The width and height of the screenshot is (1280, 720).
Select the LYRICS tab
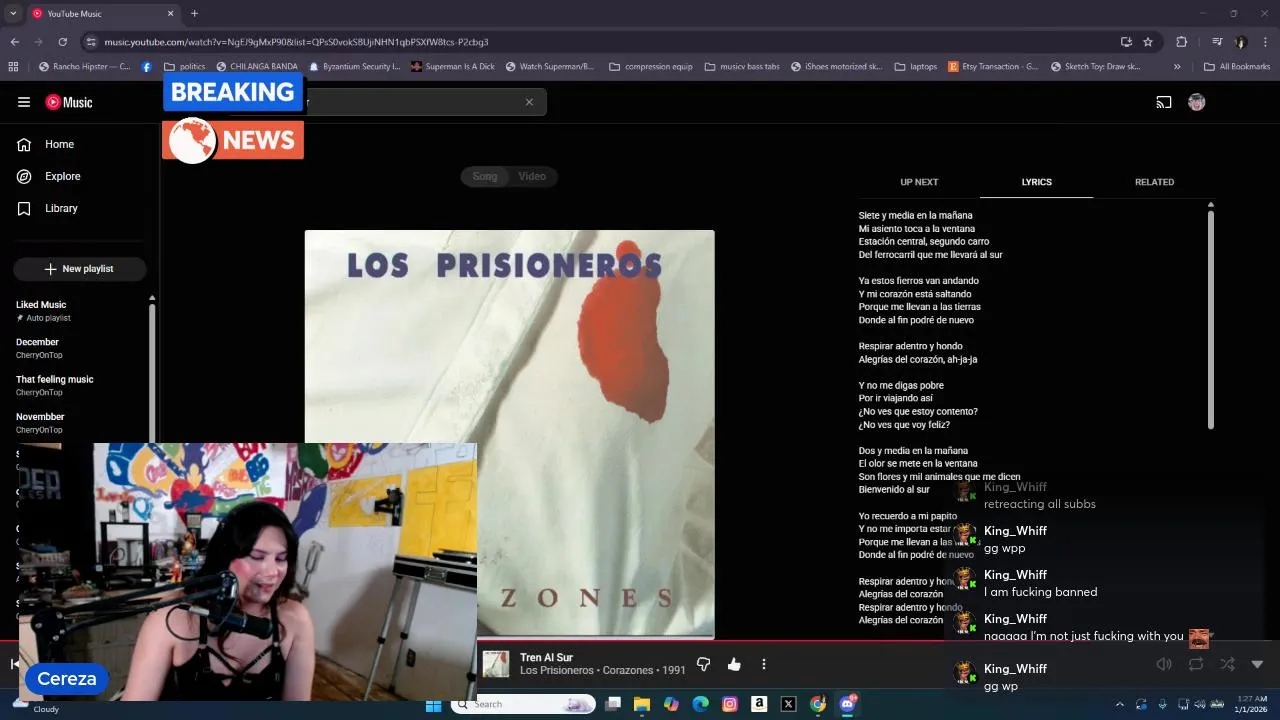1036,182
